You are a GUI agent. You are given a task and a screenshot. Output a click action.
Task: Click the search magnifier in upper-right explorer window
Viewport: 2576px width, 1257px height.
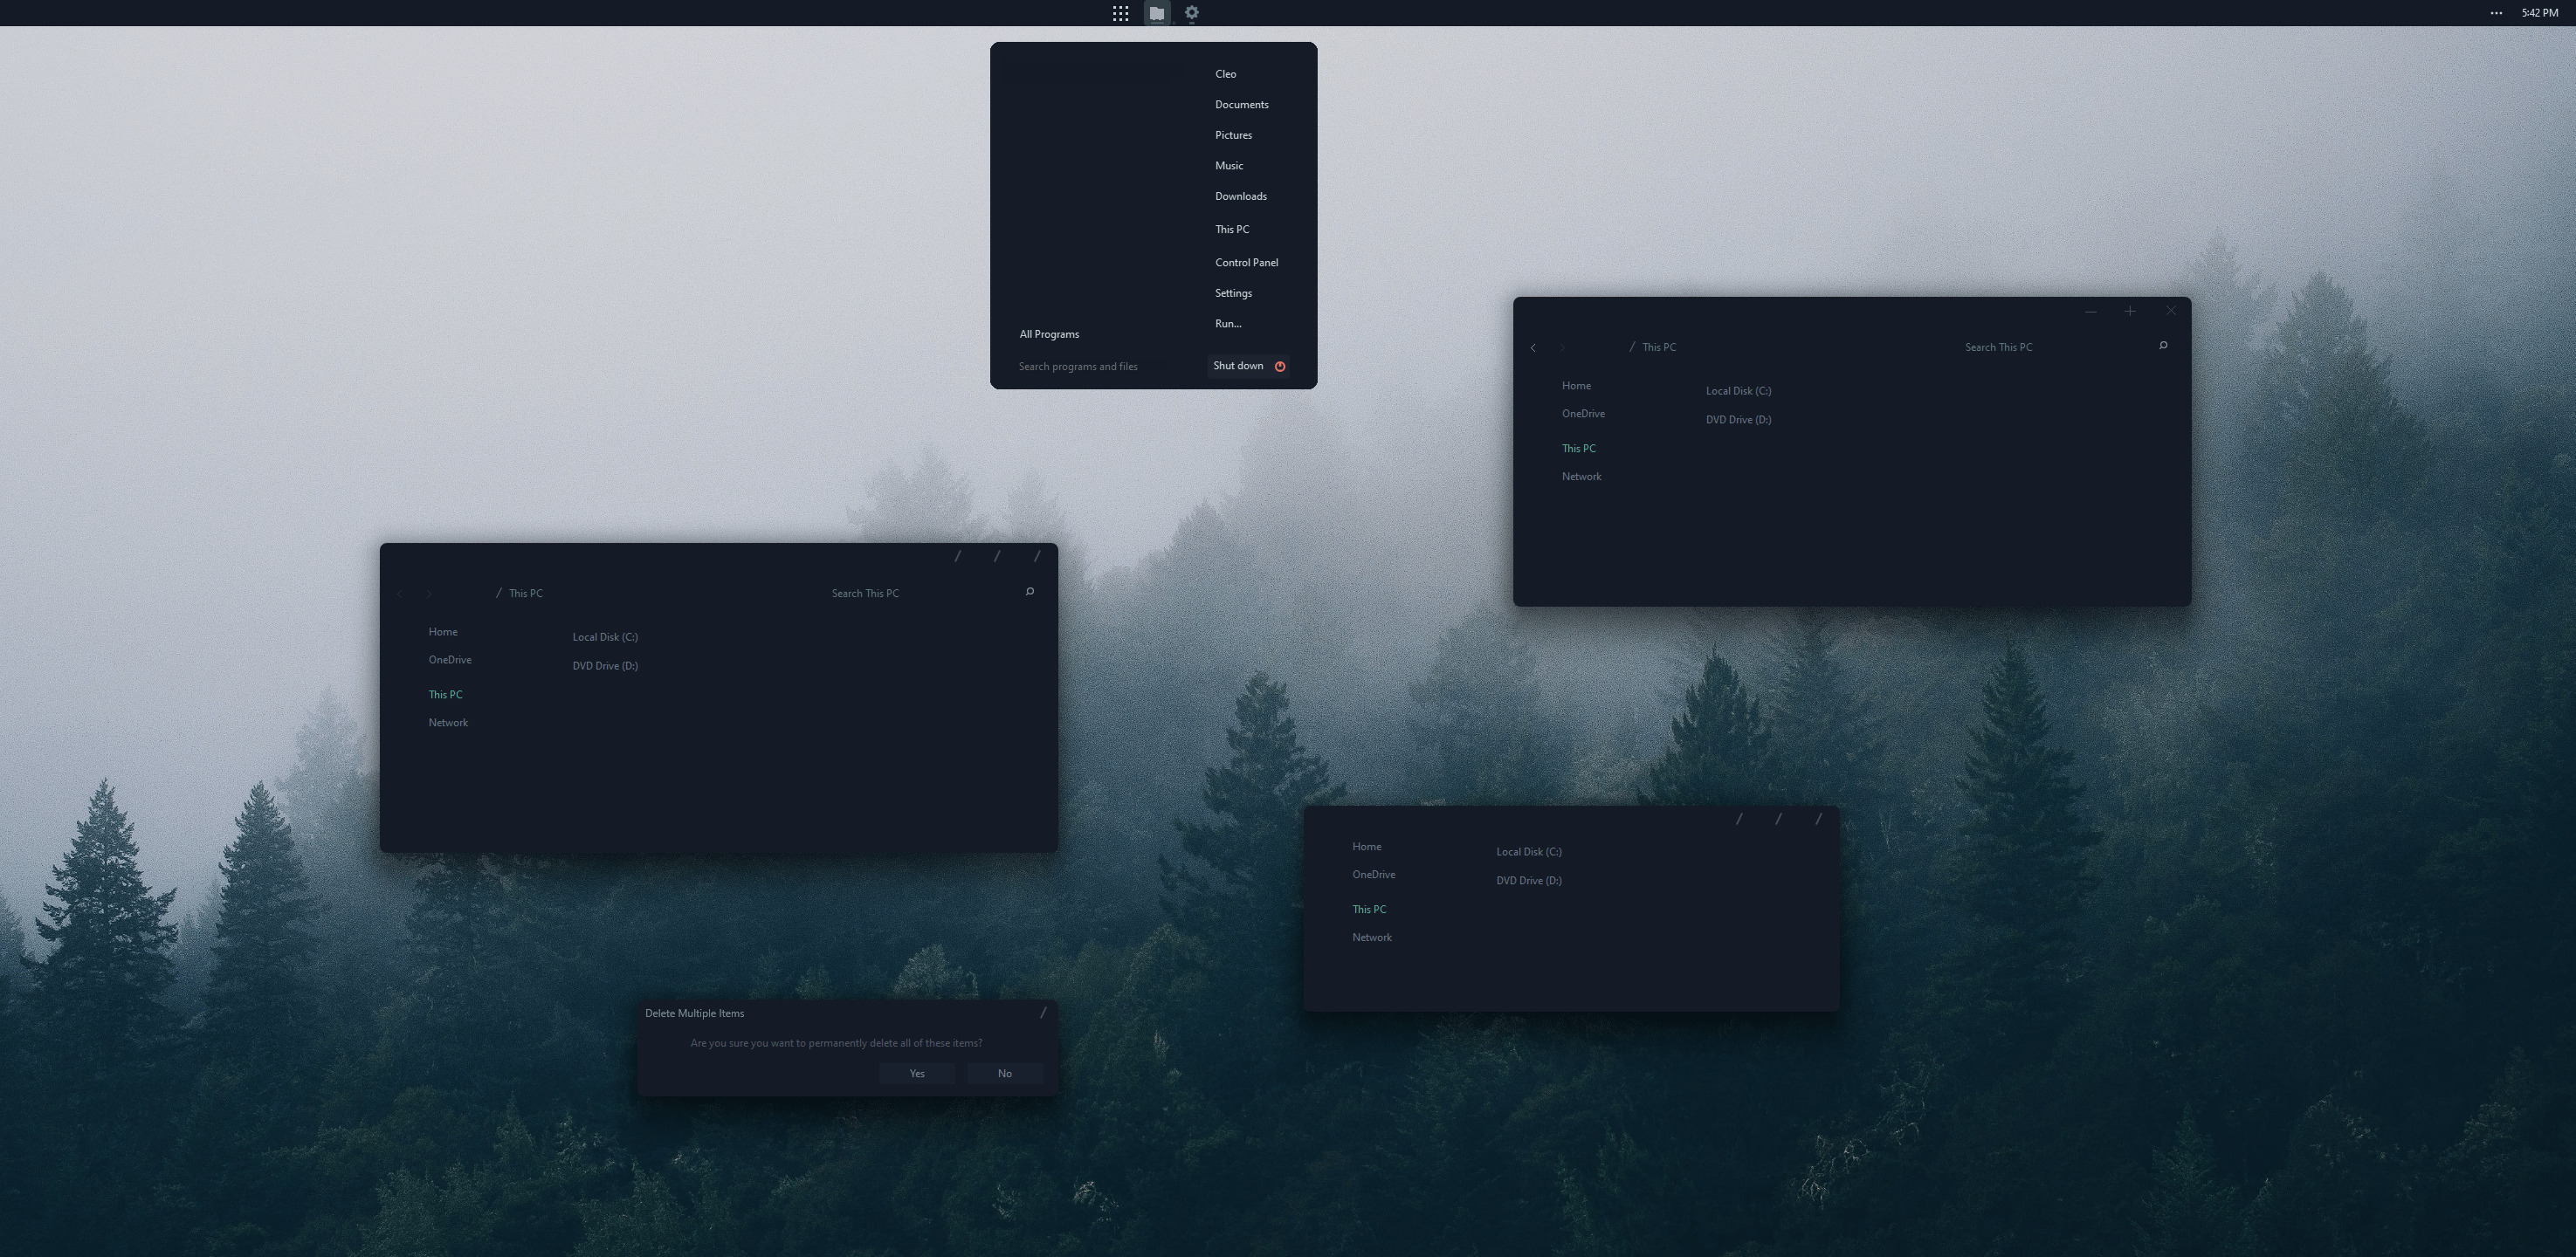pos(2163,346)
